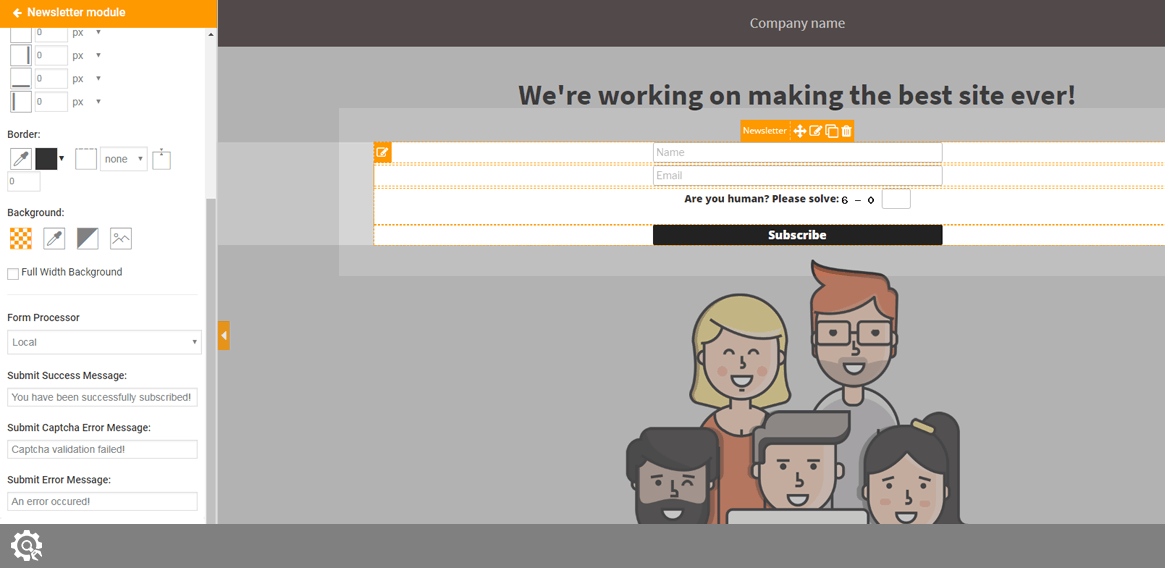Open the Form Processor dropdown

104,342
